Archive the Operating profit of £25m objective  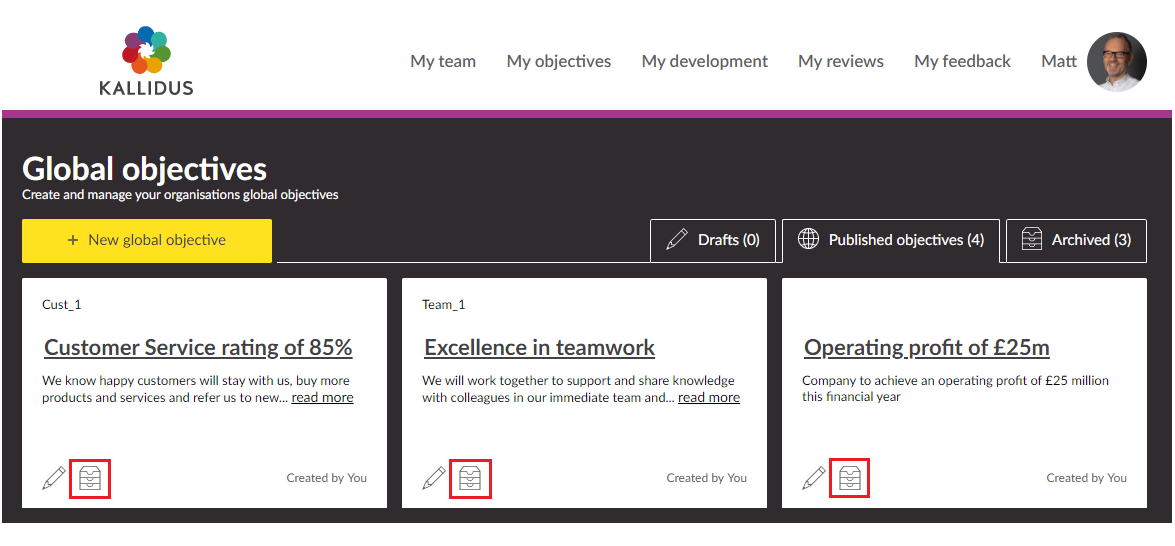(x=850, y=478)
